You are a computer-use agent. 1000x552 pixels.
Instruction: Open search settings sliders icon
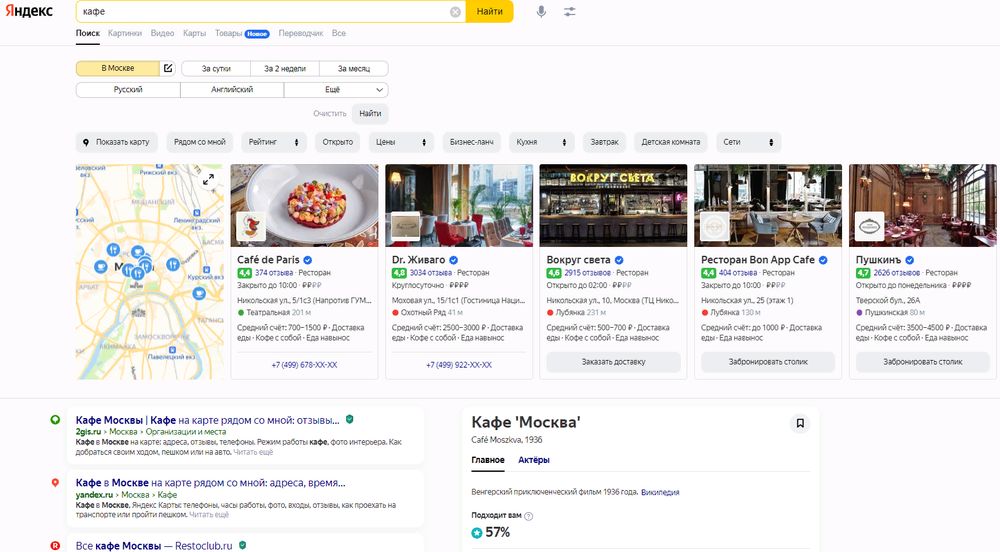(570, 11)
